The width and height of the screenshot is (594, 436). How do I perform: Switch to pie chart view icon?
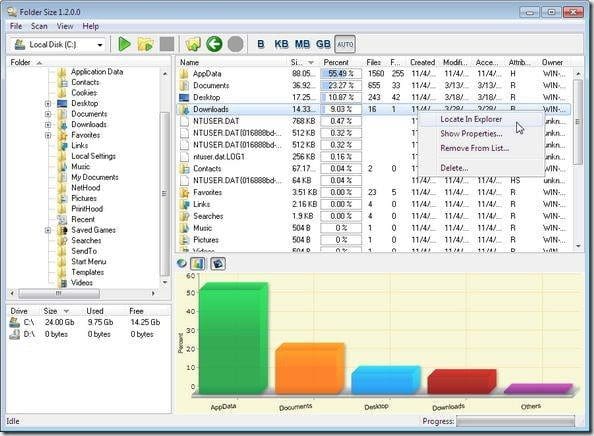pos(182,263)
